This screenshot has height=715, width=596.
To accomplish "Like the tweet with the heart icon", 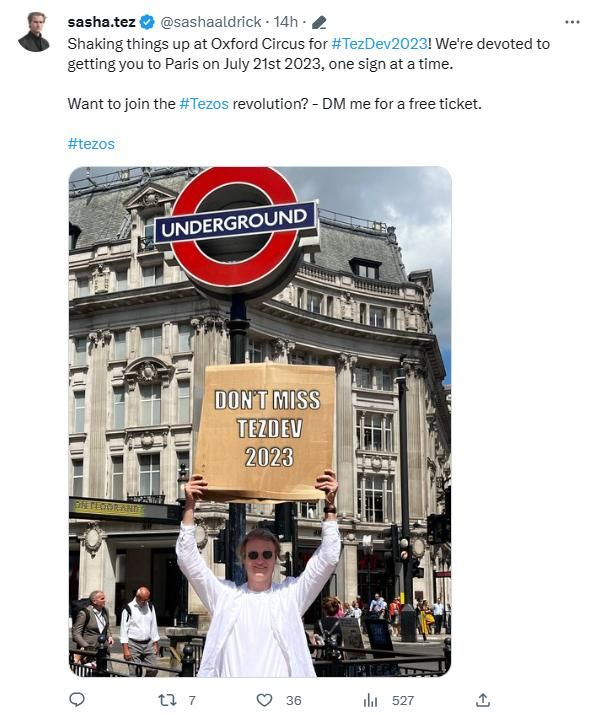I will (x=264, y=700).
